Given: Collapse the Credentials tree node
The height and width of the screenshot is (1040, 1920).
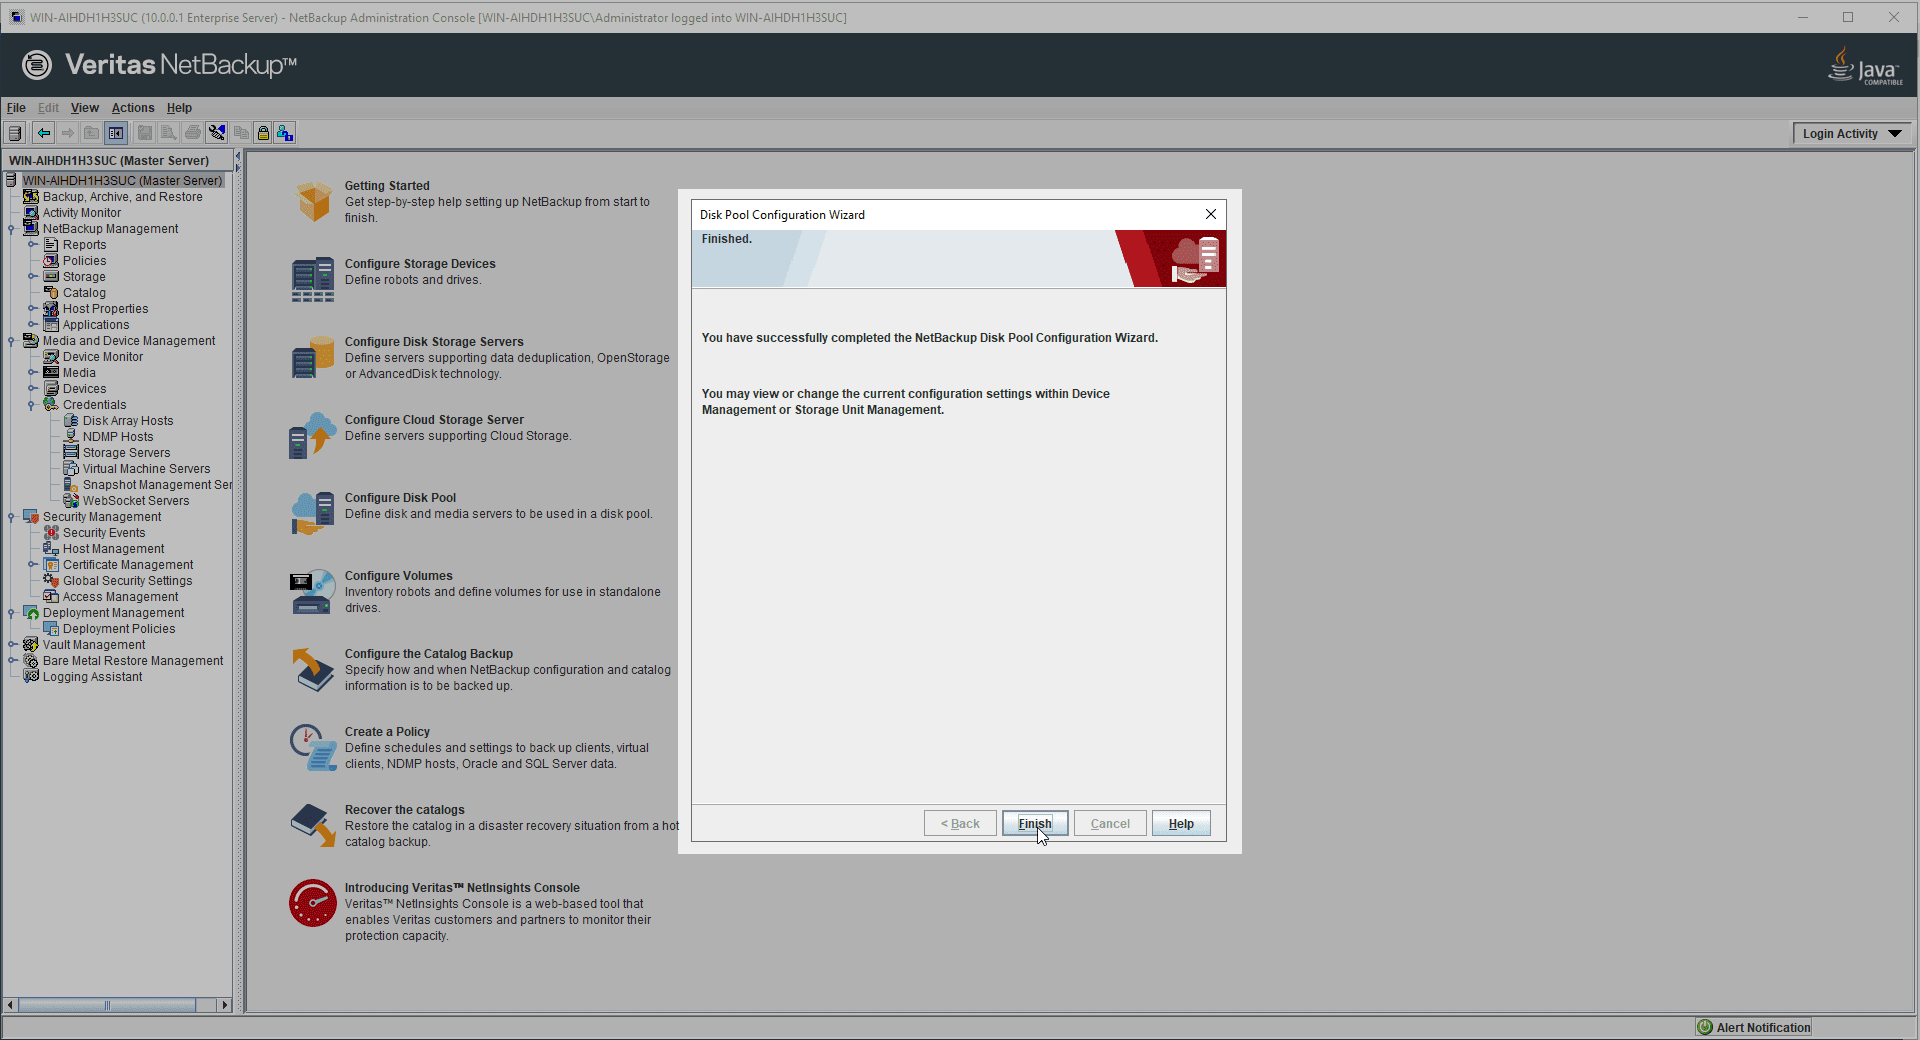Looking at the screenshot, I should pyautogui.click(x=32, y=405).
